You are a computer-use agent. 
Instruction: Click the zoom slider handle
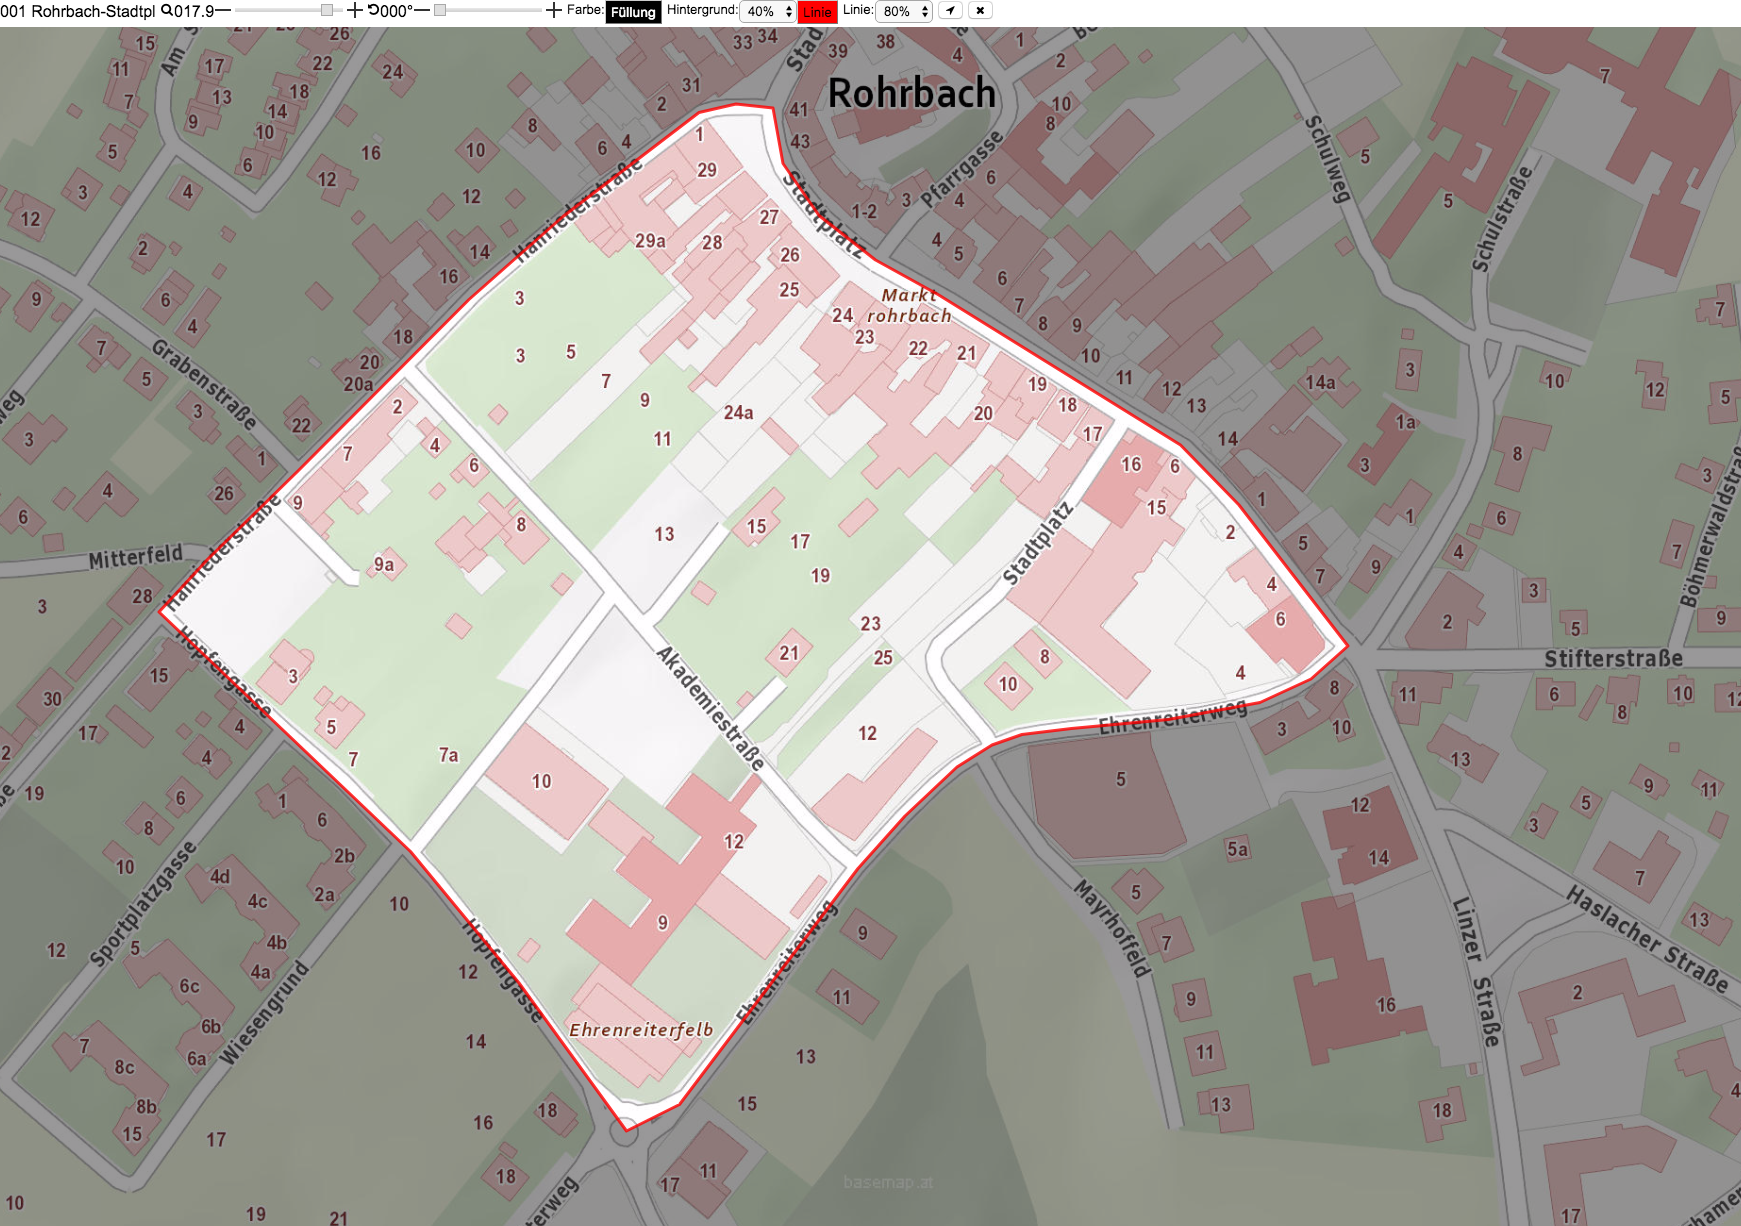tap(327, 10)
